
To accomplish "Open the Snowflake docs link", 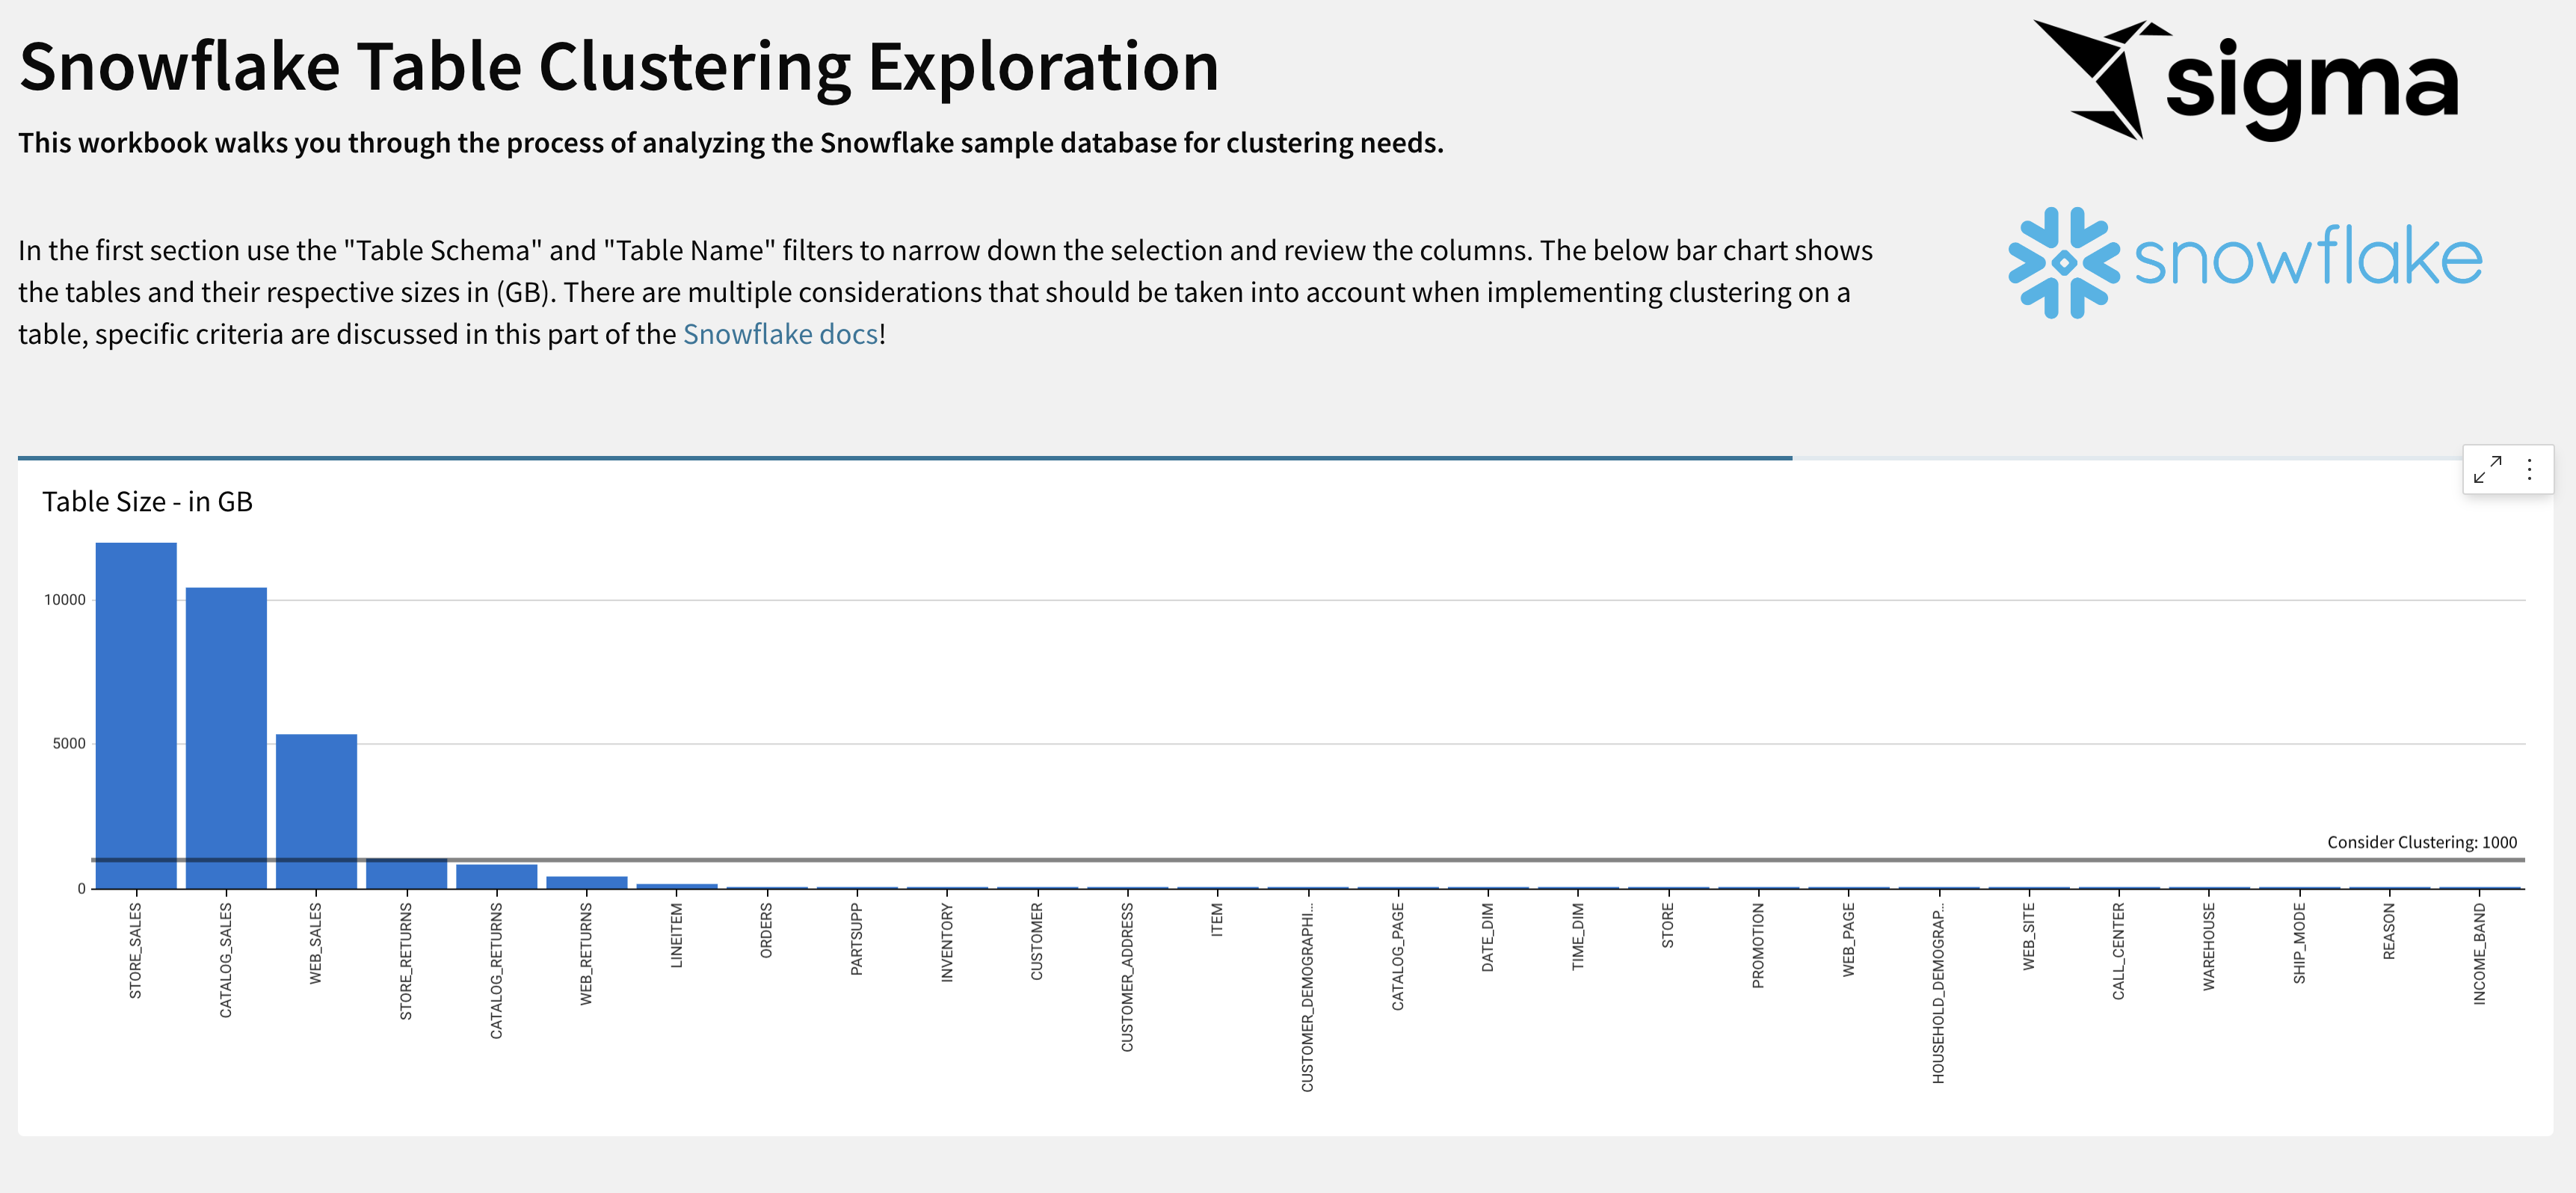I will tap(780, 334).
